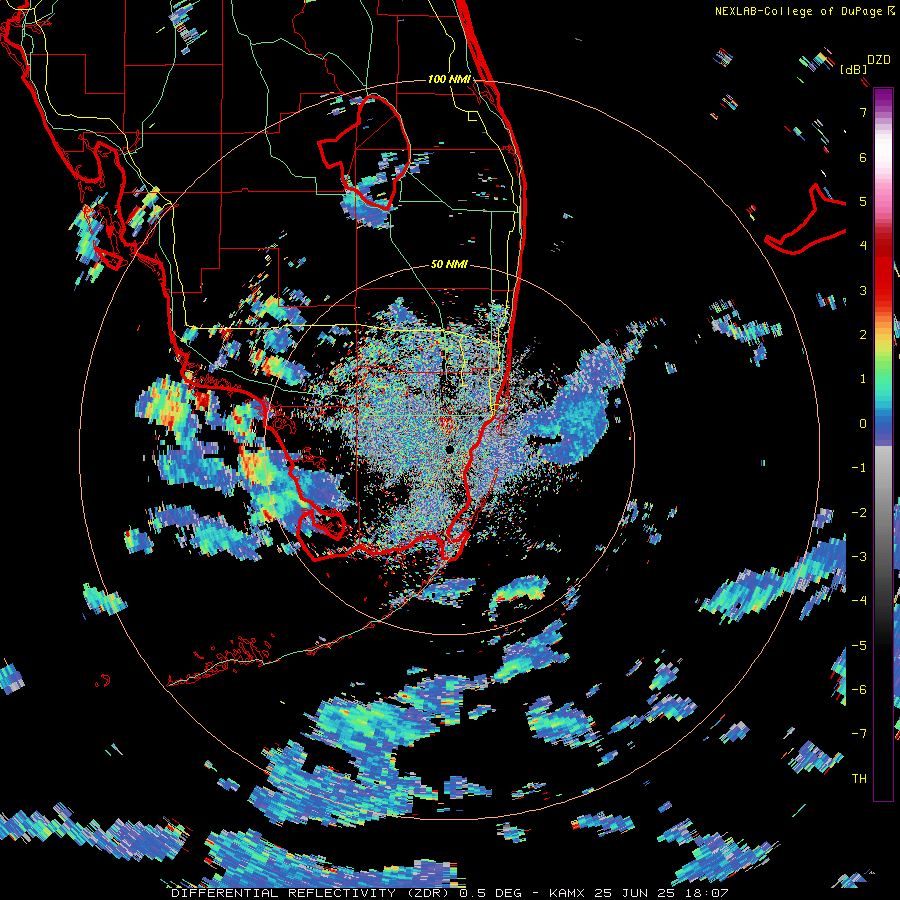Click the scale value 5 label
The width and height of the screenshot is (900, 900).
(x=863, y=202)
